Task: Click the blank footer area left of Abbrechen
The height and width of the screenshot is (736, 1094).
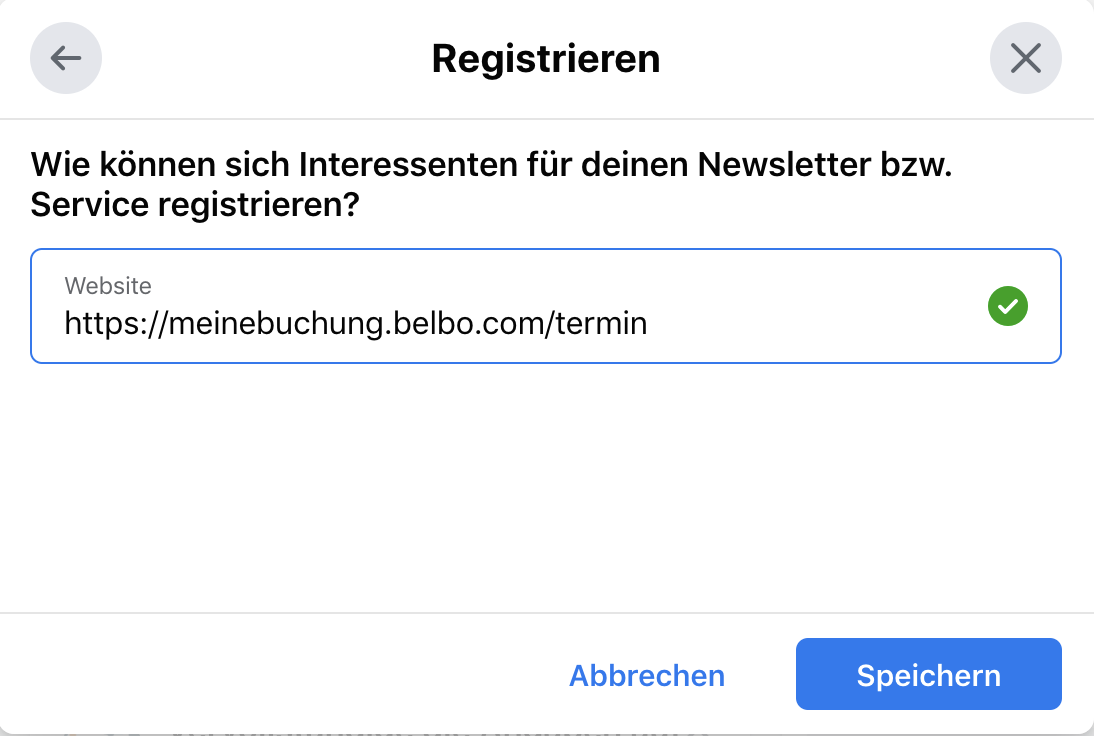Action: point(279,674)
